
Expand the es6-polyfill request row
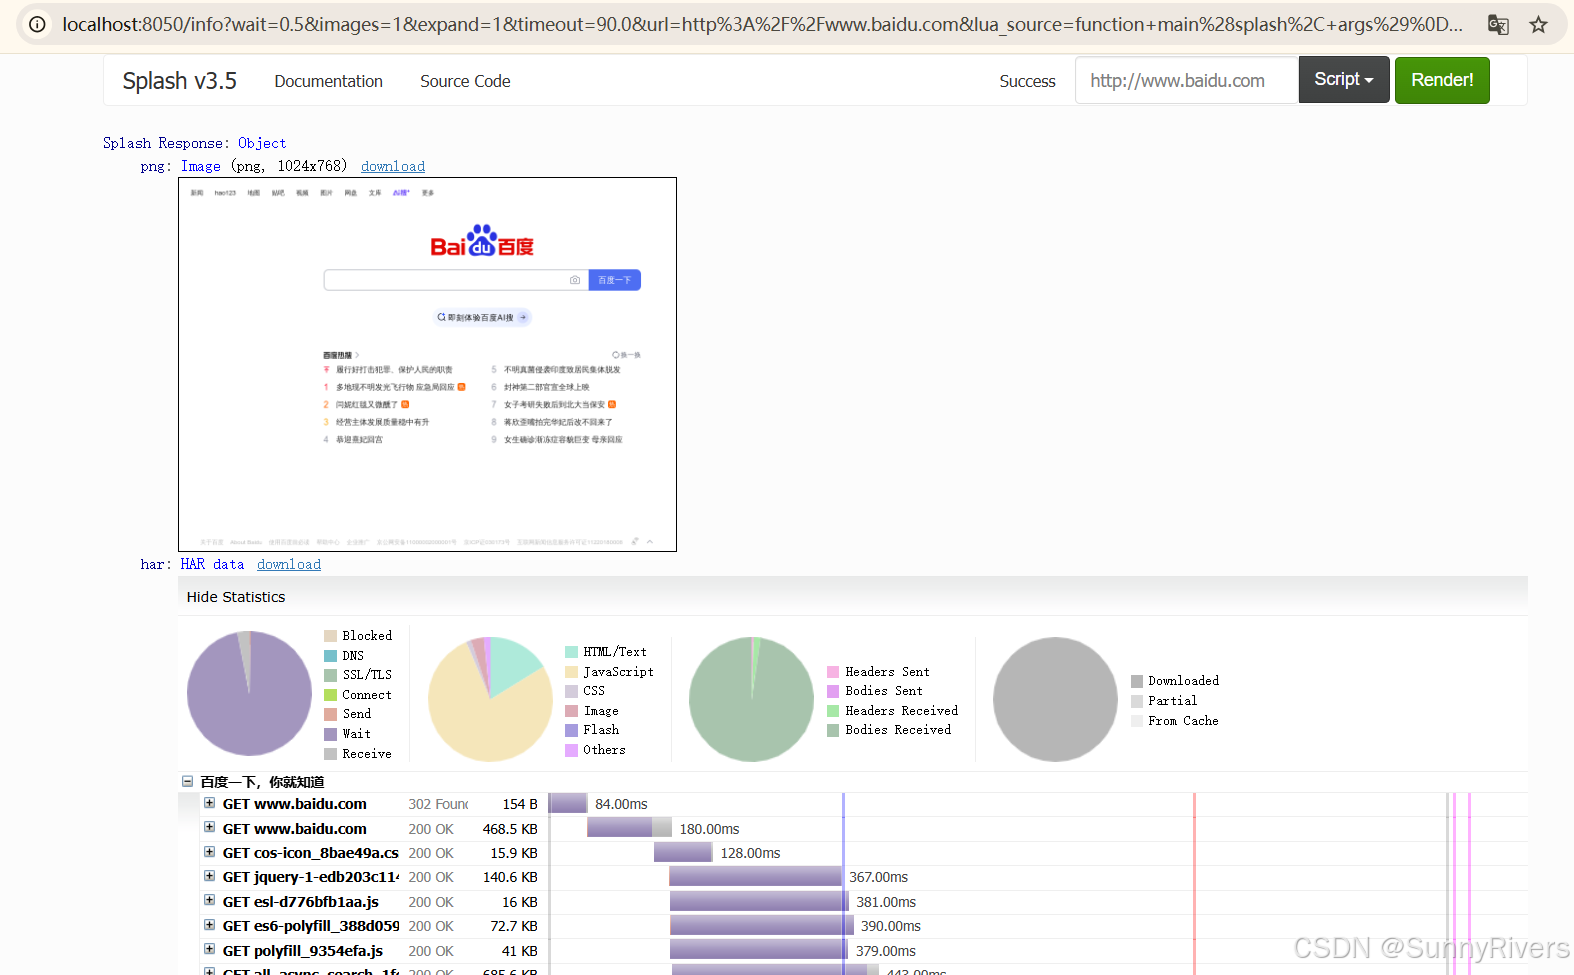coord(209,925)
